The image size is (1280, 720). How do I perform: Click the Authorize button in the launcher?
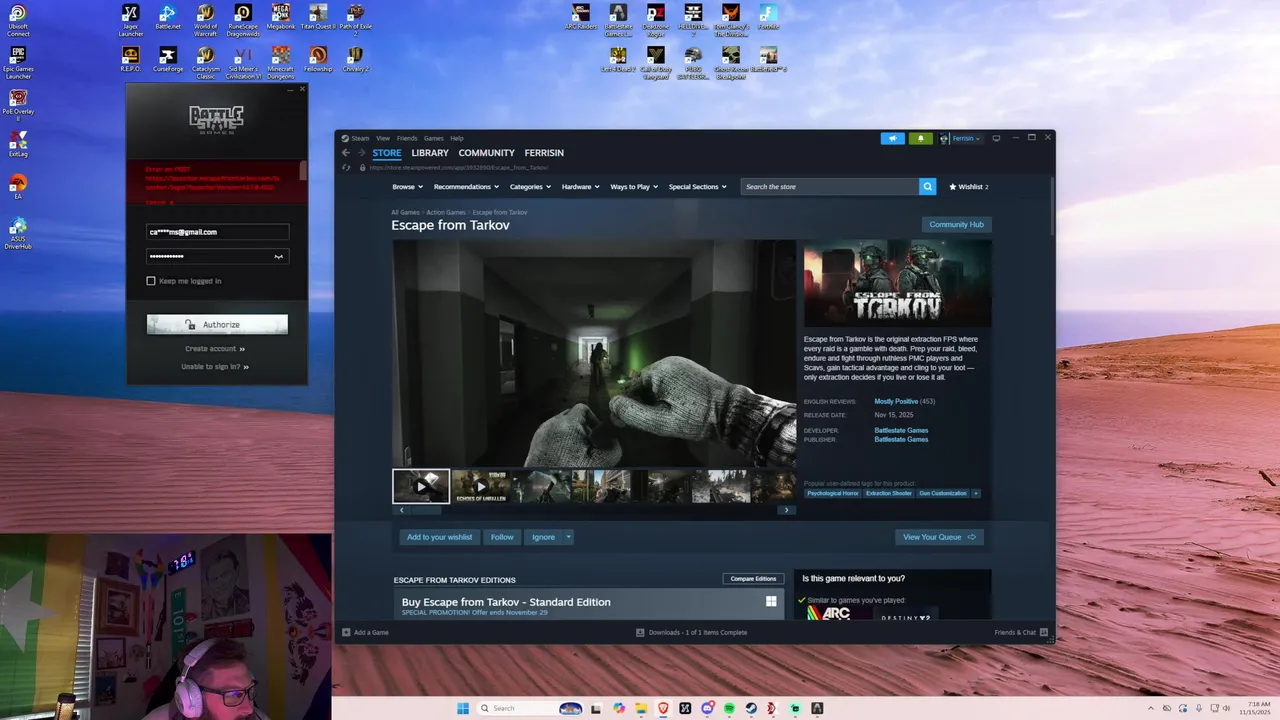point(217,324)
